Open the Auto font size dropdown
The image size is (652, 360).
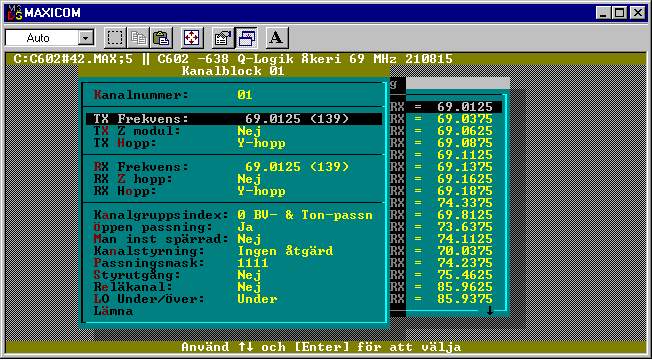tap(86, 38)
